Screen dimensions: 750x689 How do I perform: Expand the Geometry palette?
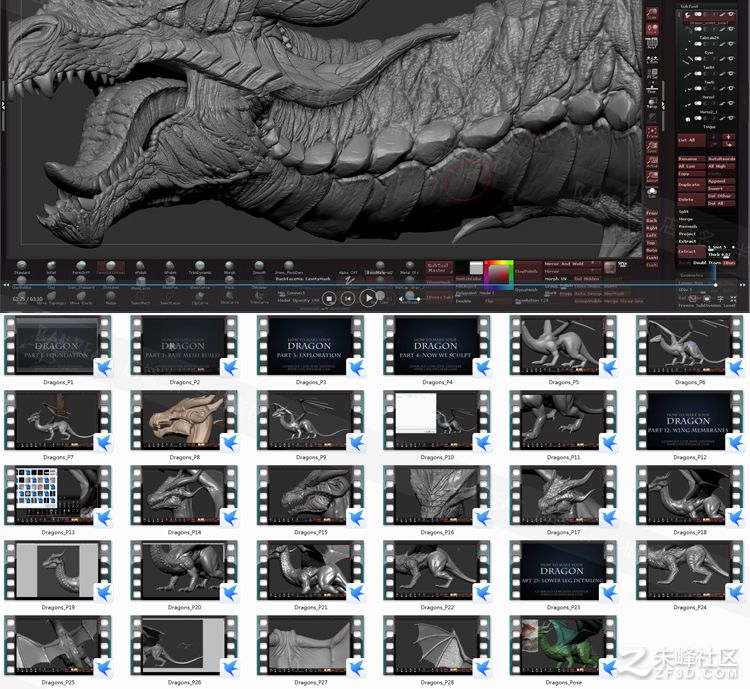coord(692,275)
